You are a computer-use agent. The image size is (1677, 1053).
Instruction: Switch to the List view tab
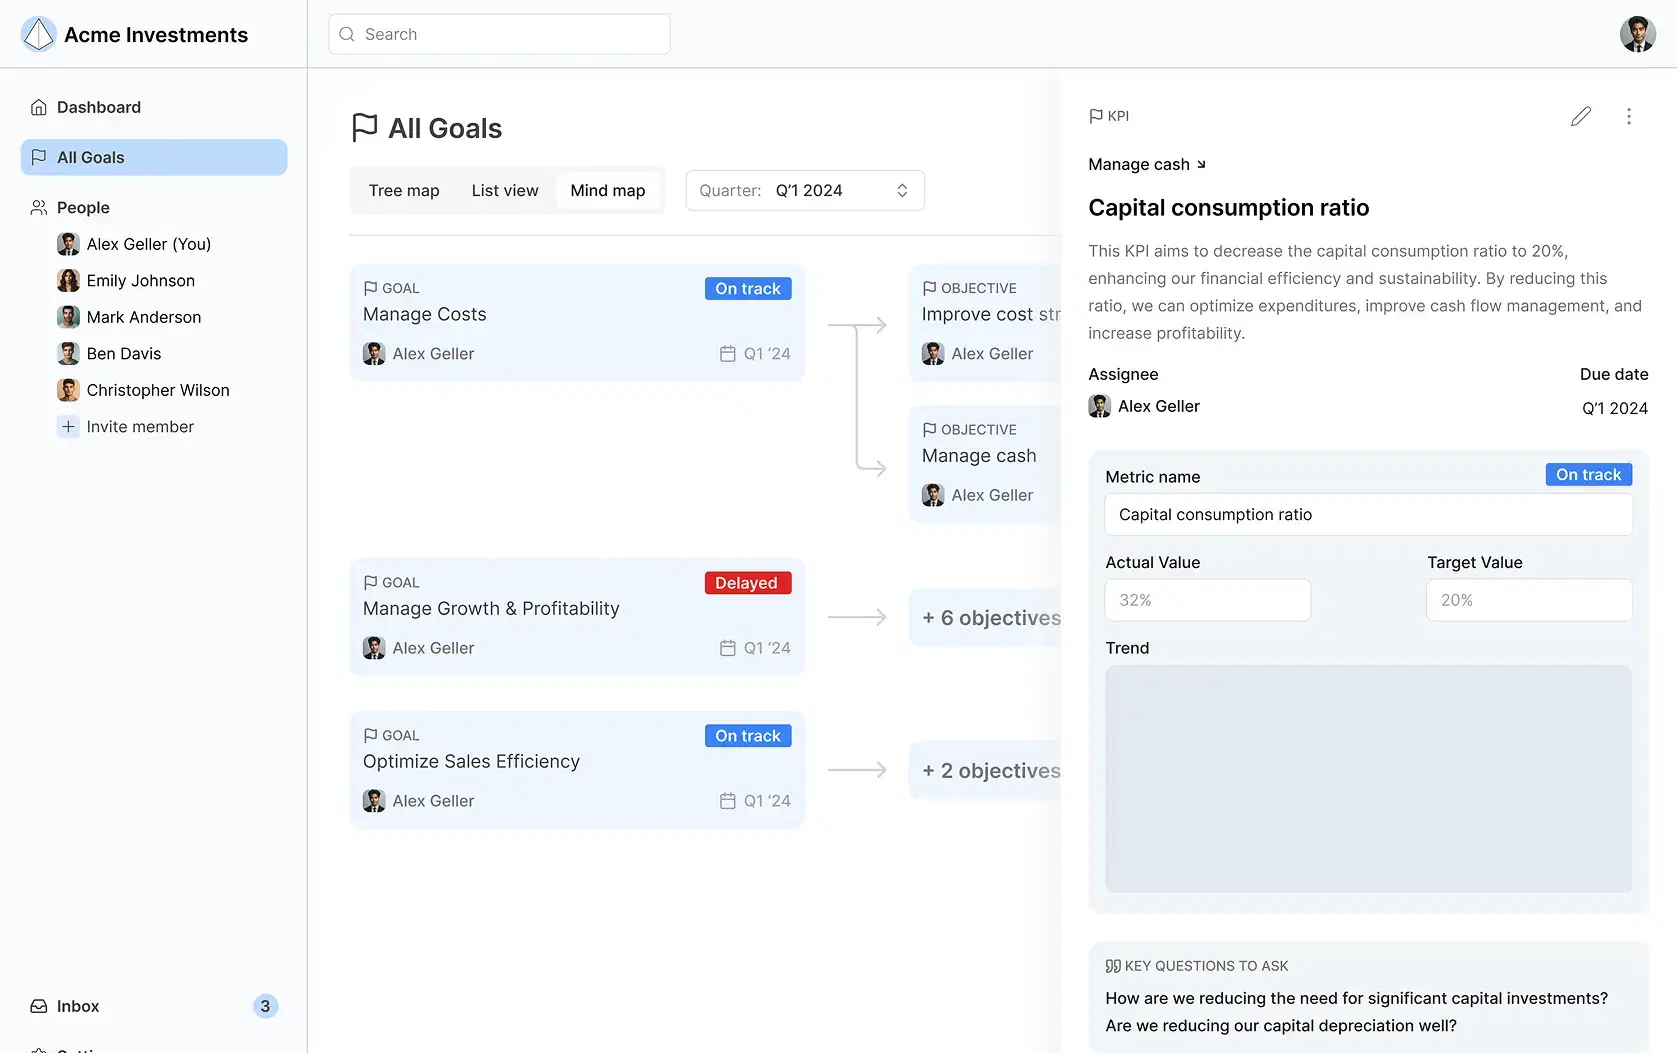pos(505,190)
